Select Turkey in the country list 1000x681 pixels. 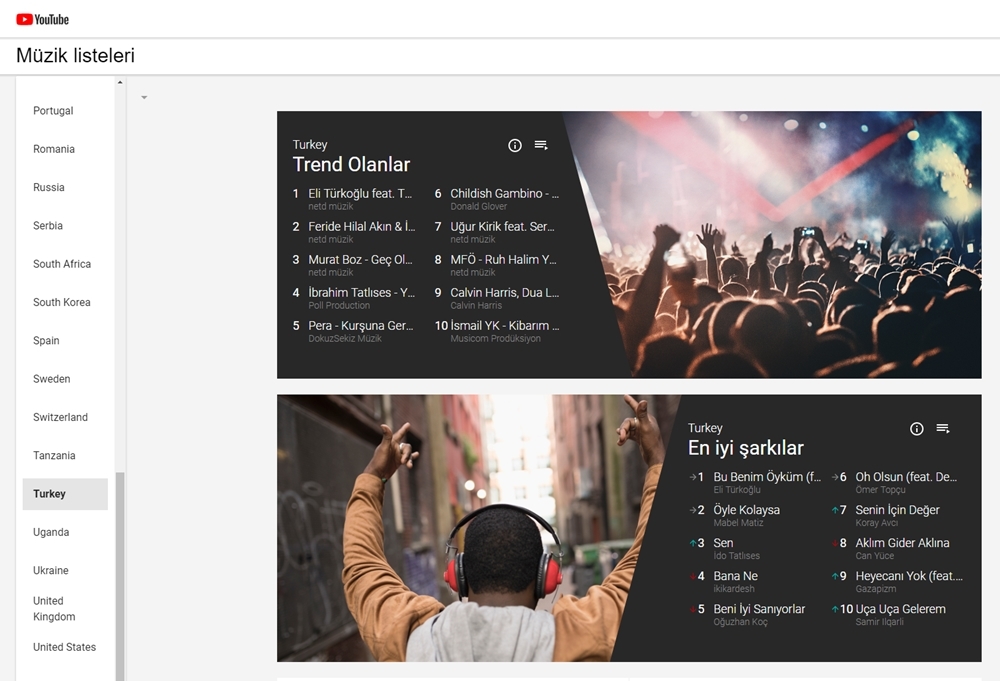[x=50, y=494]
